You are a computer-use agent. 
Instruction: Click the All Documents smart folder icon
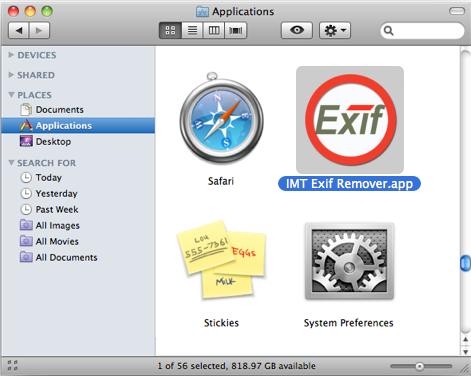tap(26, 257)
